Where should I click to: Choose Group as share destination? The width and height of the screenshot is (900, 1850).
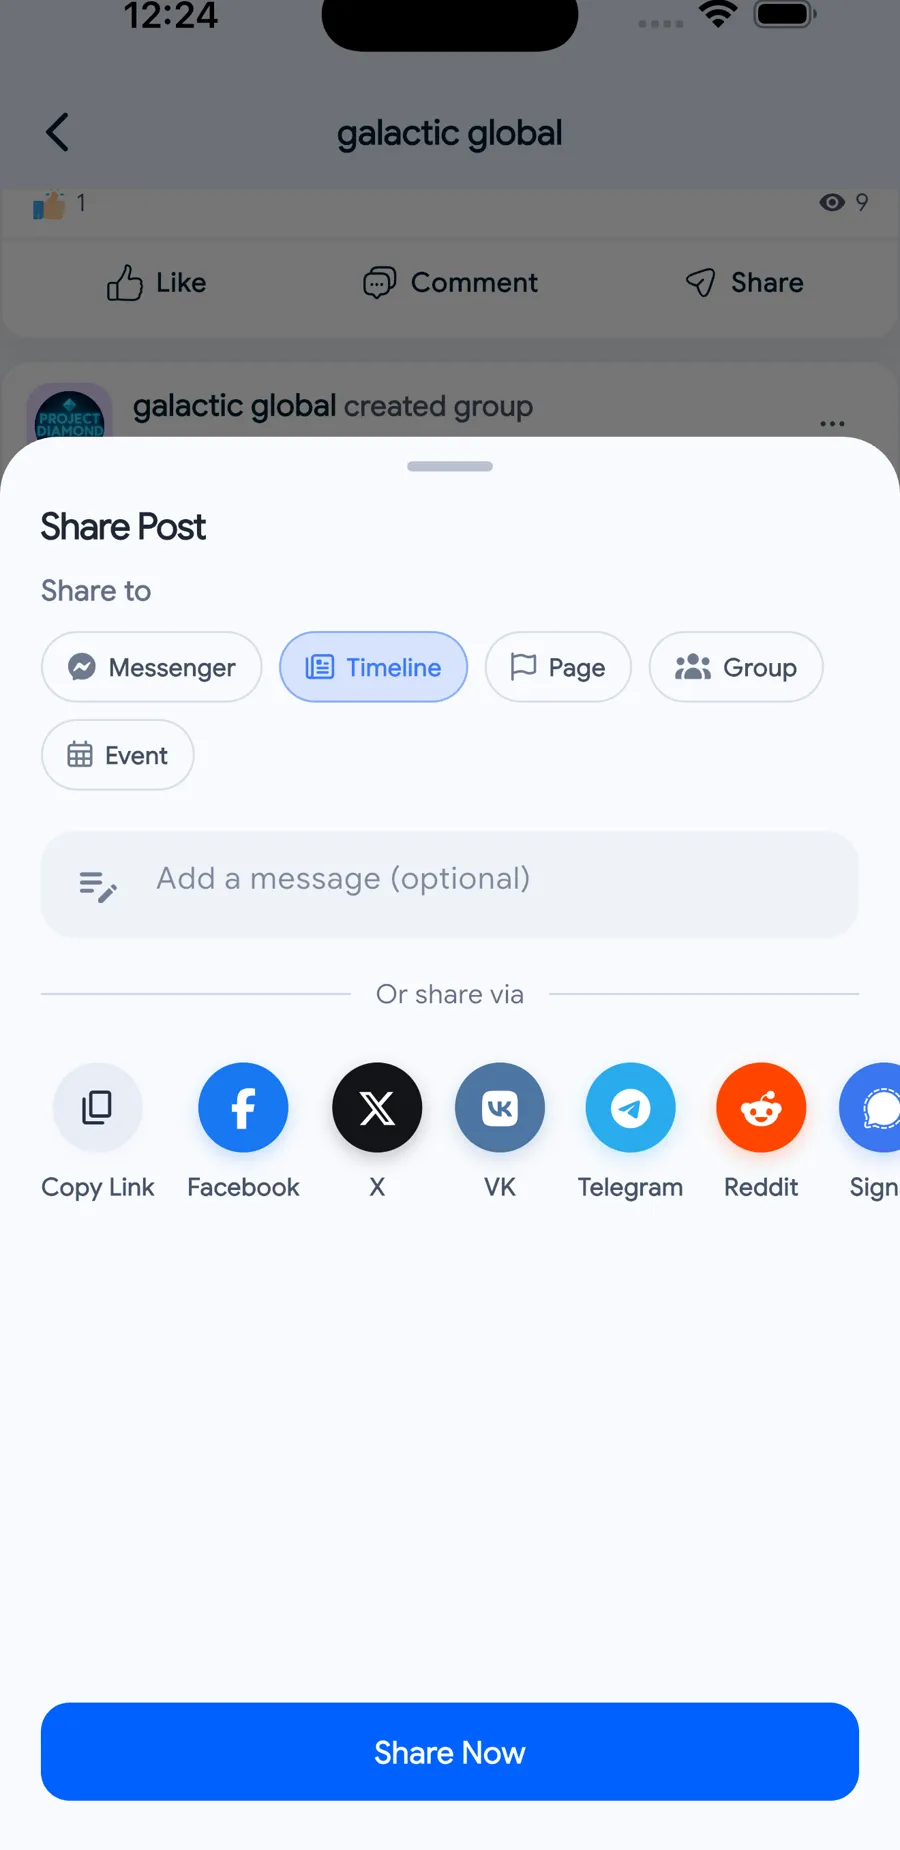[736, 667]
